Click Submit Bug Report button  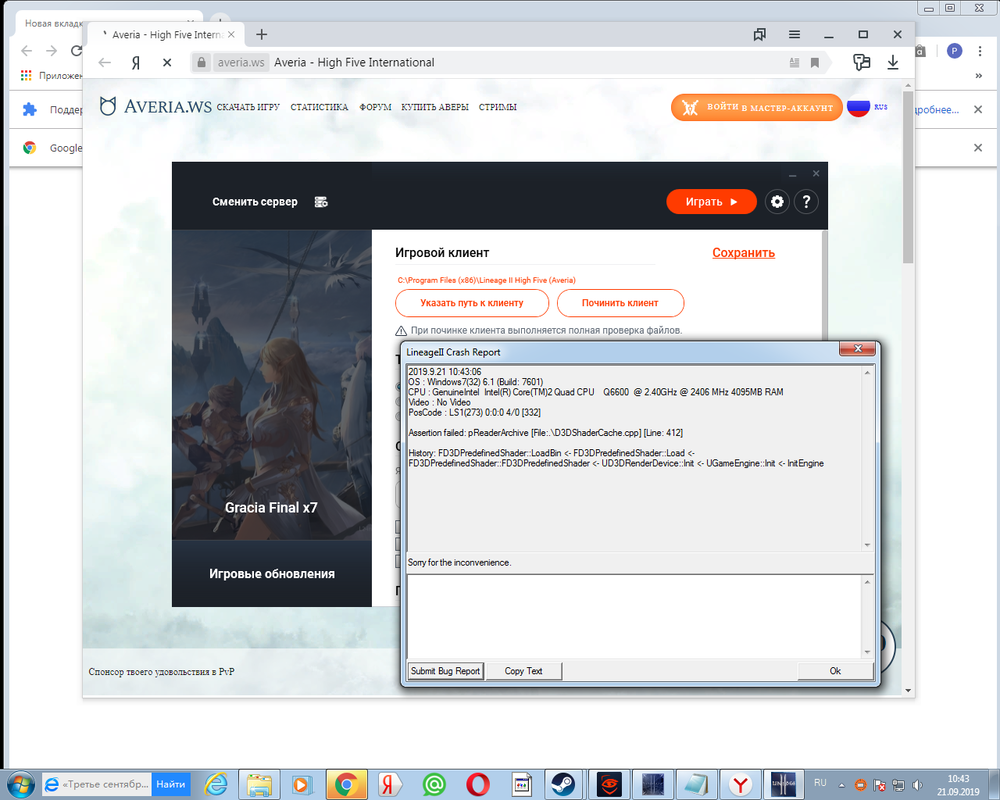pos(445,671)
